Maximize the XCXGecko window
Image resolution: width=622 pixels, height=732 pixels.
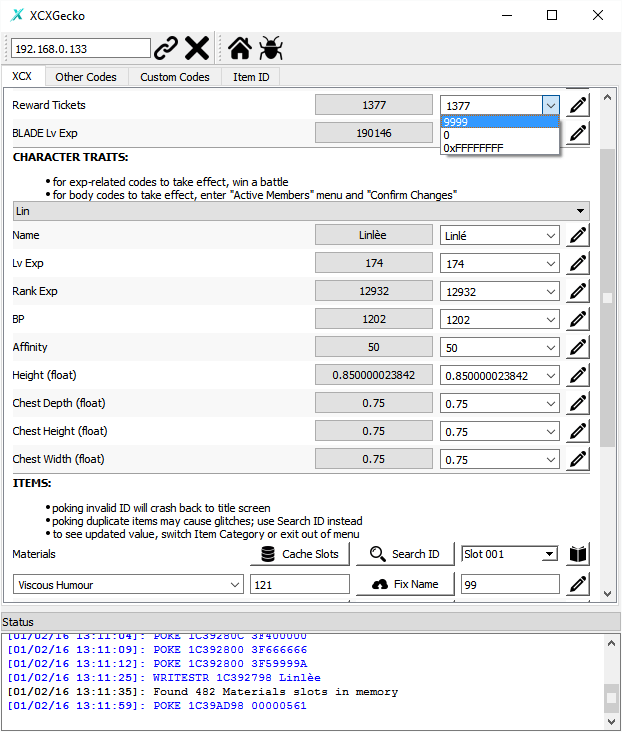pos(552,15)
